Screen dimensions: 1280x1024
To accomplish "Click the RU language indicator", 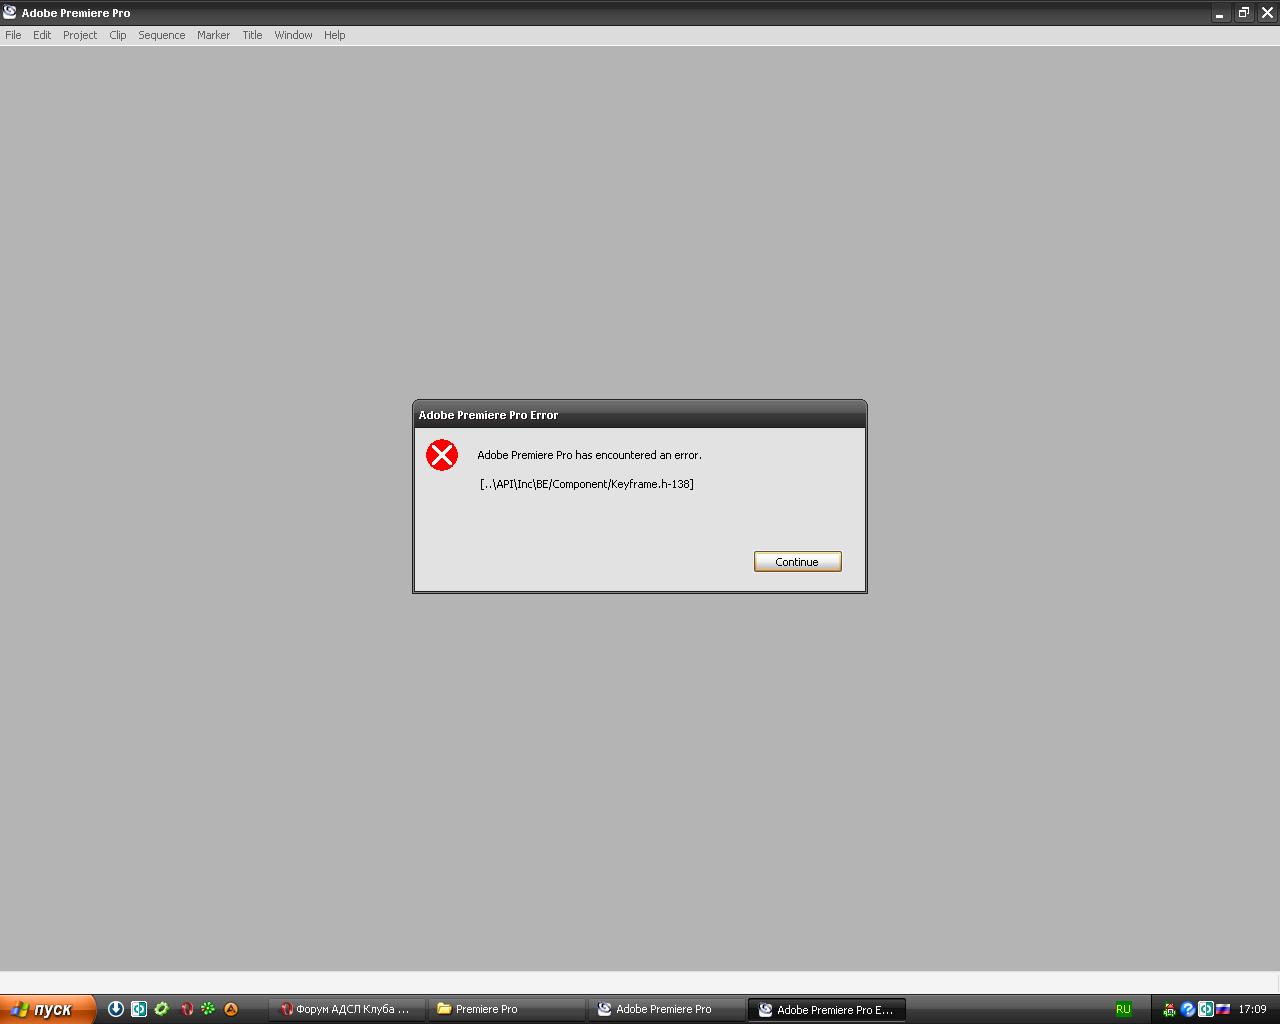I will click(1123, 1009).
